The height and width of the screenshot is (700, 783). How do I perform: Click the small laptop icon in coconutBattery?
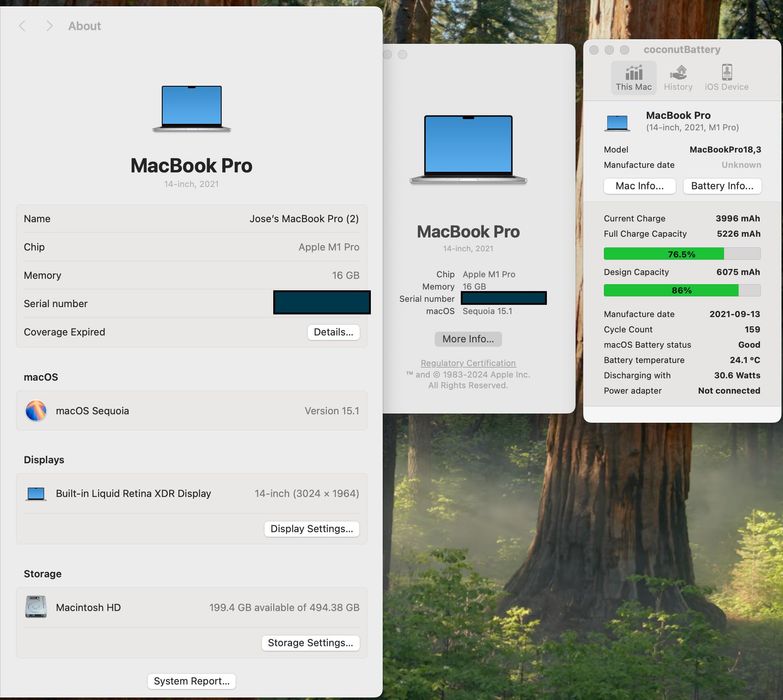(x=617, y=123)
